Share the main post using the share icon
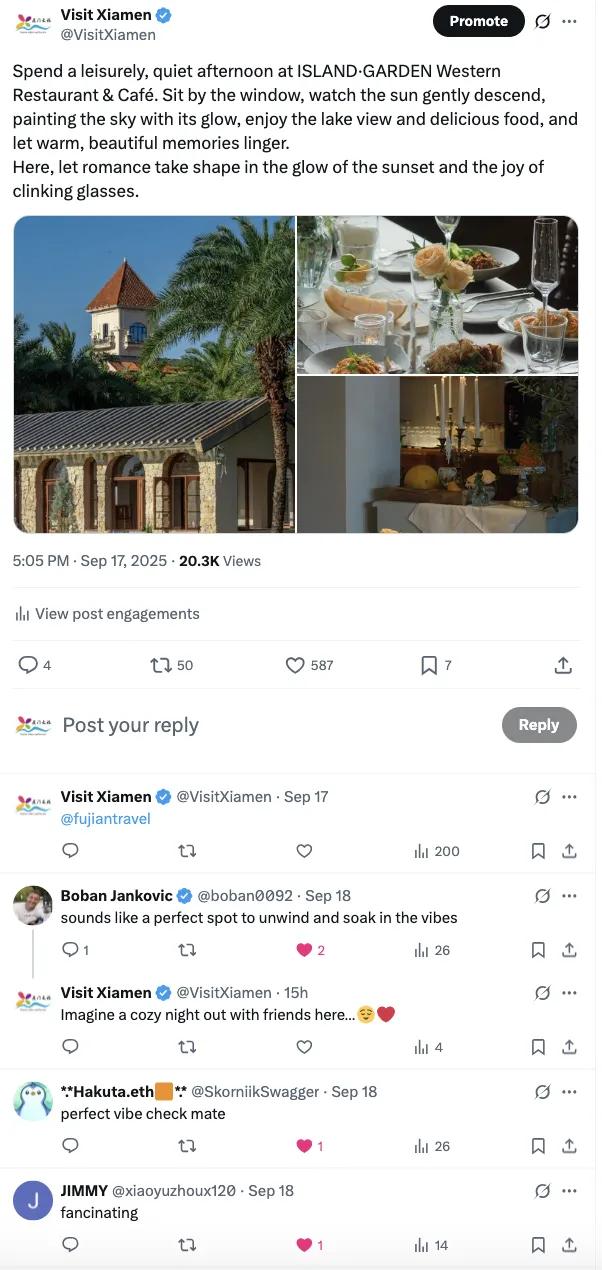The image size is (602, 1270). tap(563, 665)
